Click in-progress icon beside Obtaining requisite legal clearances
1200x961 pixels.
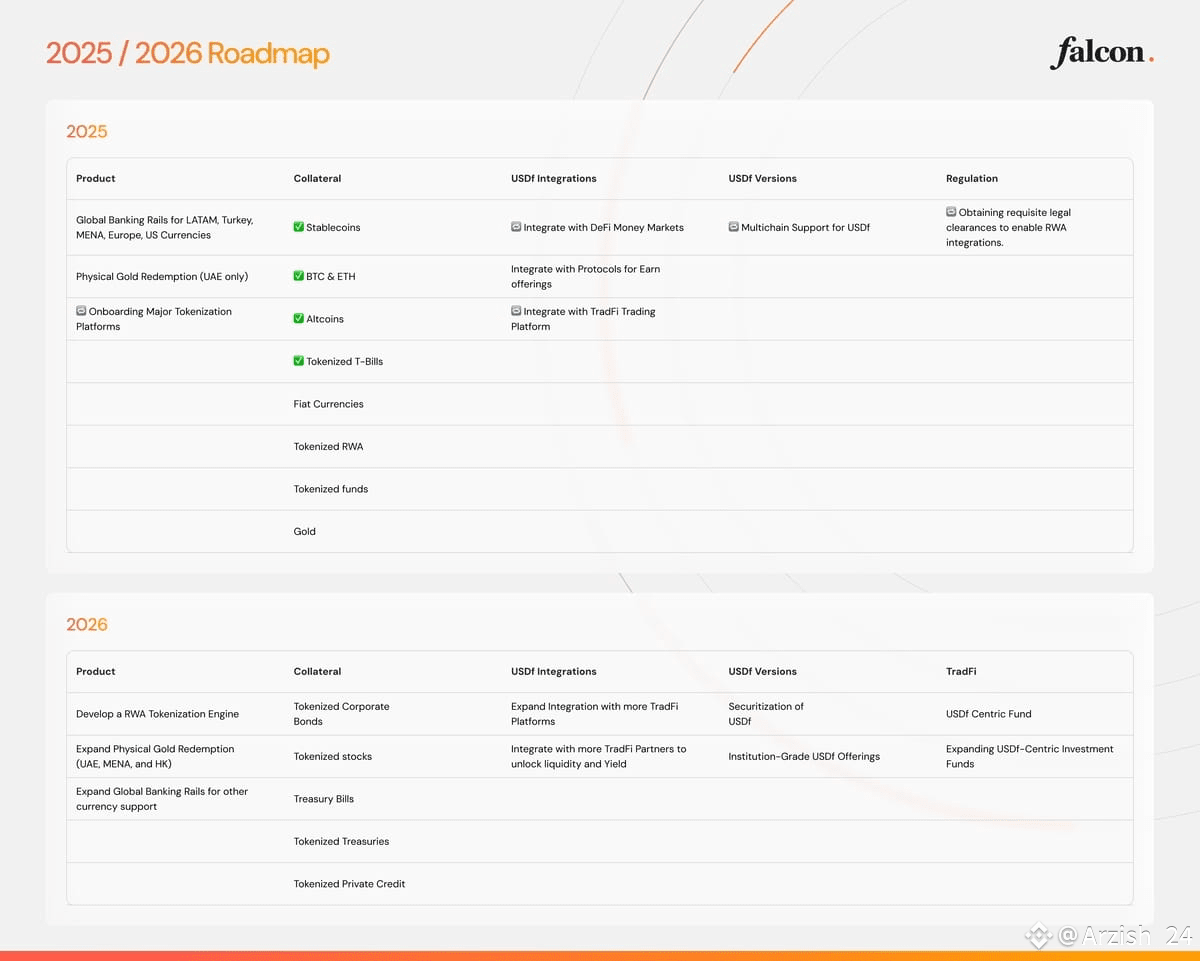point(951,212)
